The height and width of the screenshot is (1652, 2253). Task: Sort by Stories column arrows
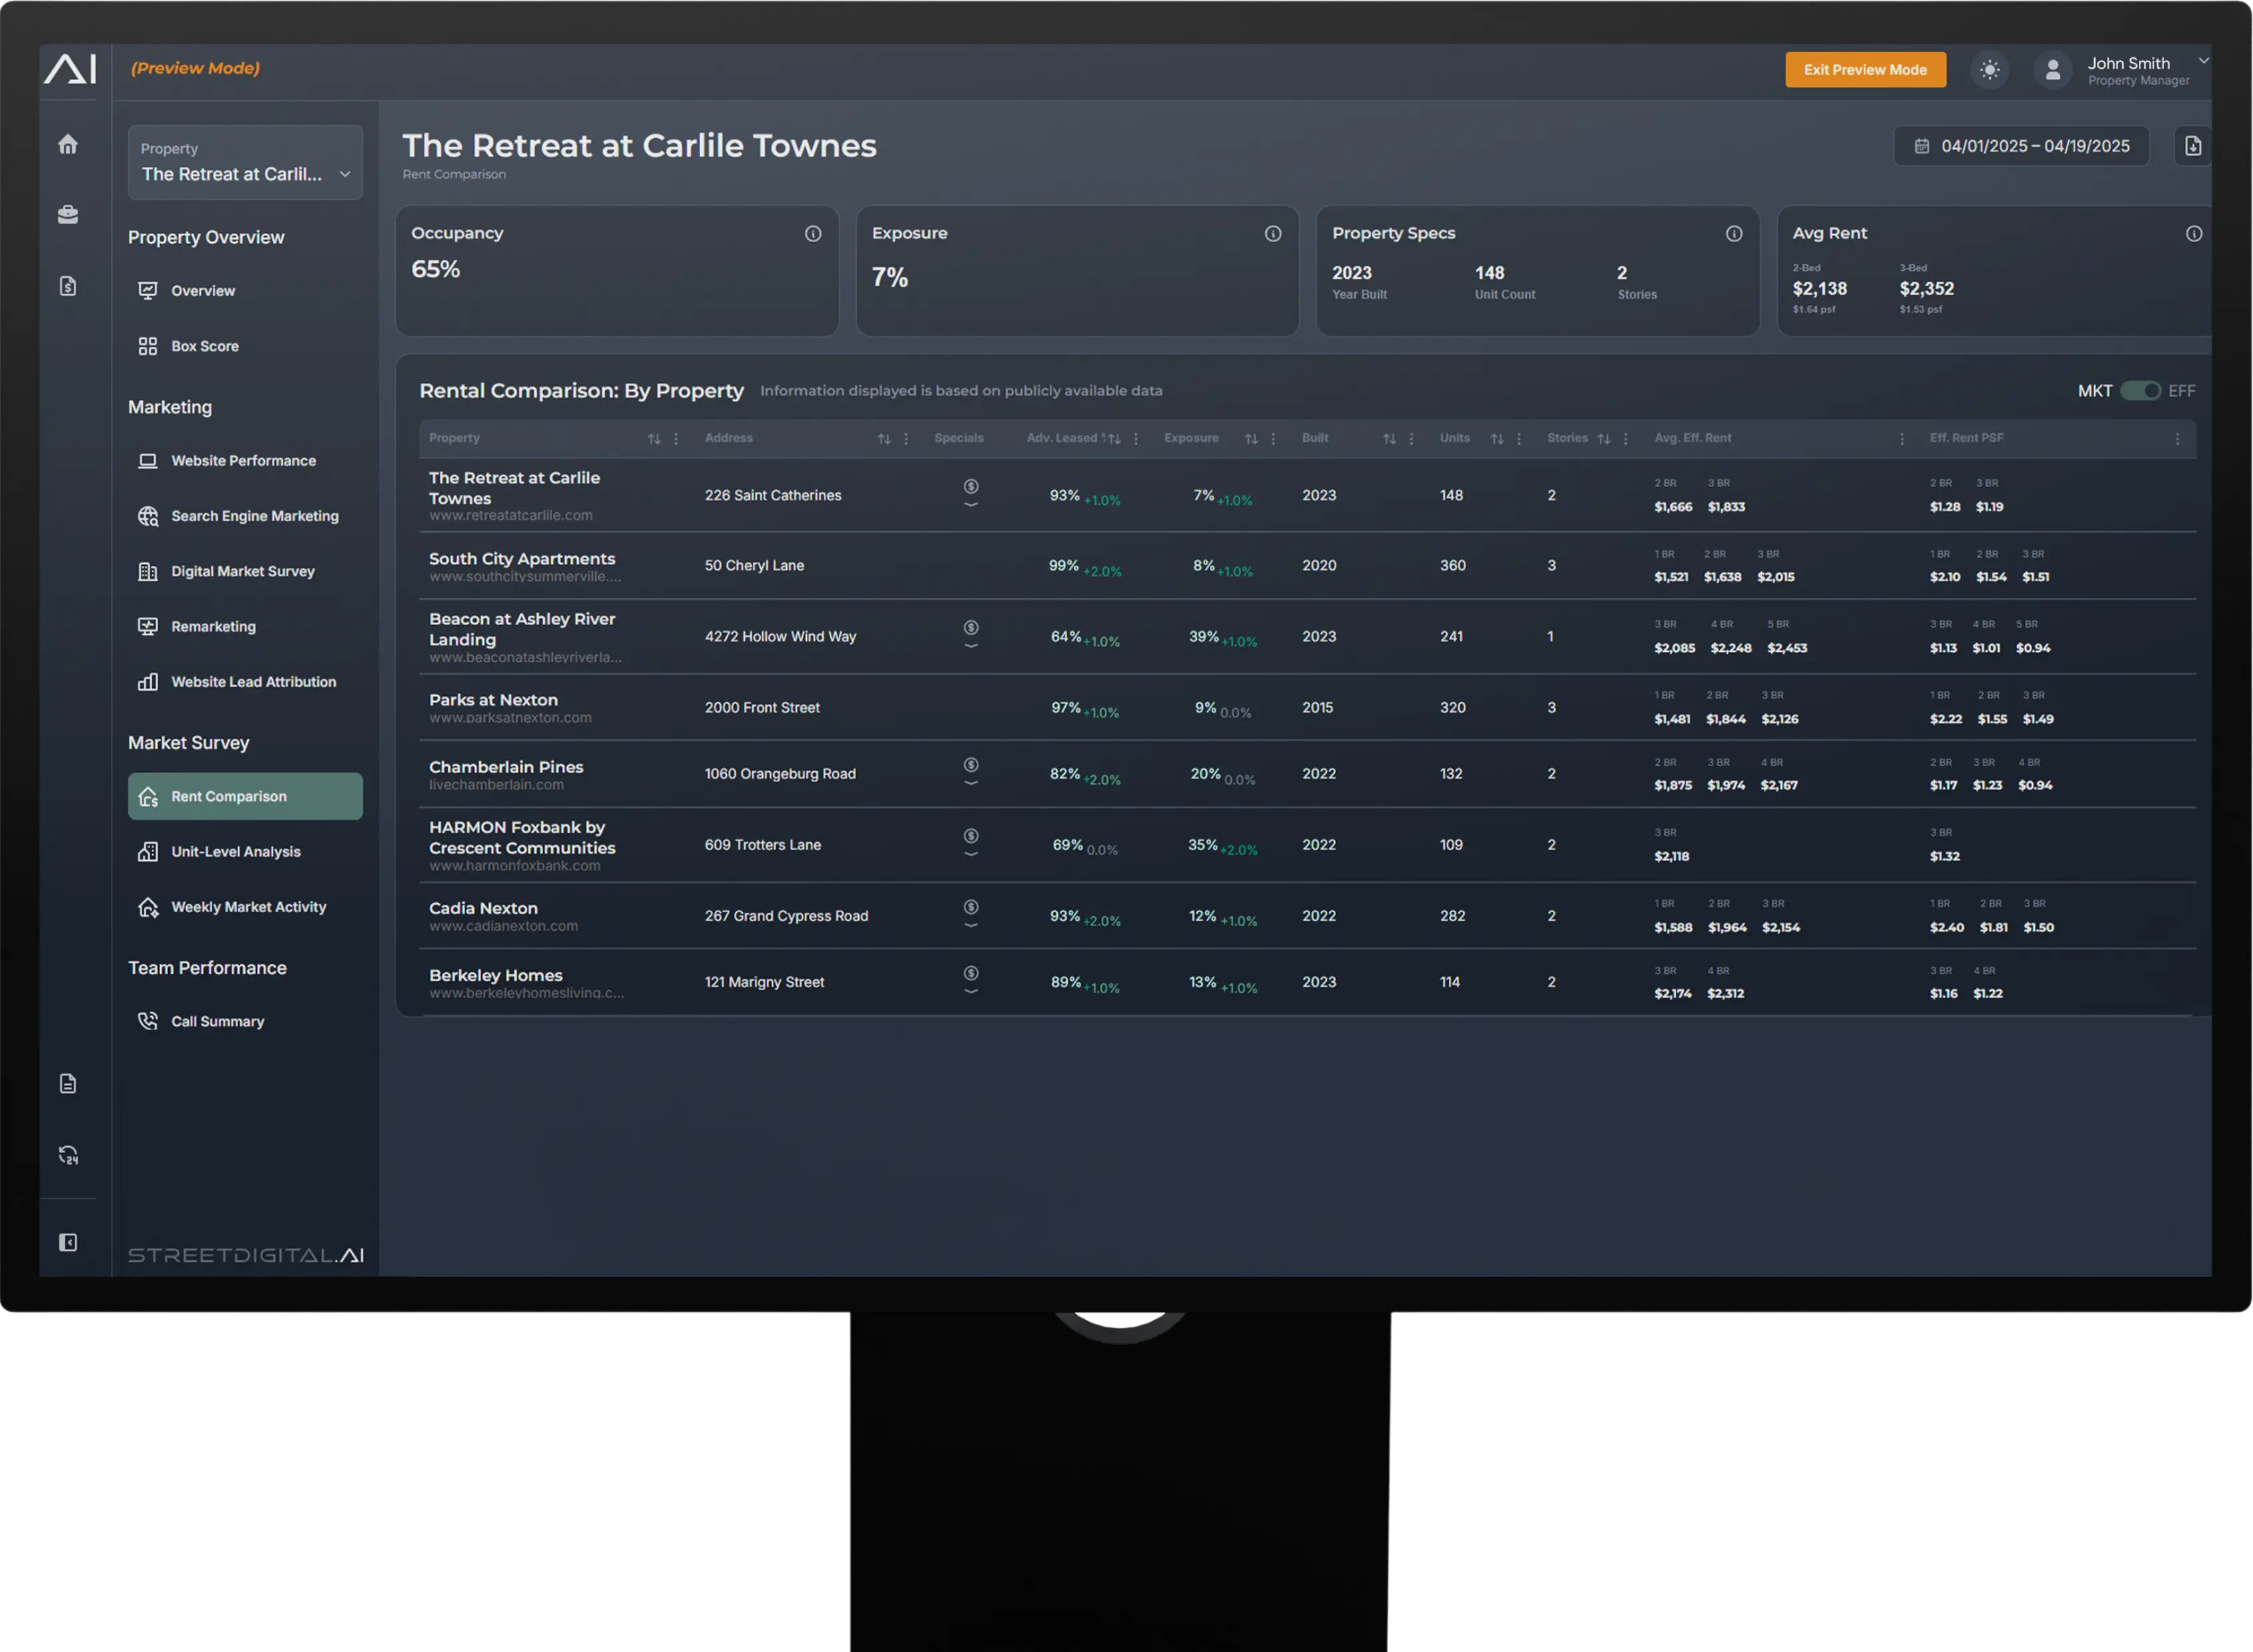click(x=1604, y=439)
